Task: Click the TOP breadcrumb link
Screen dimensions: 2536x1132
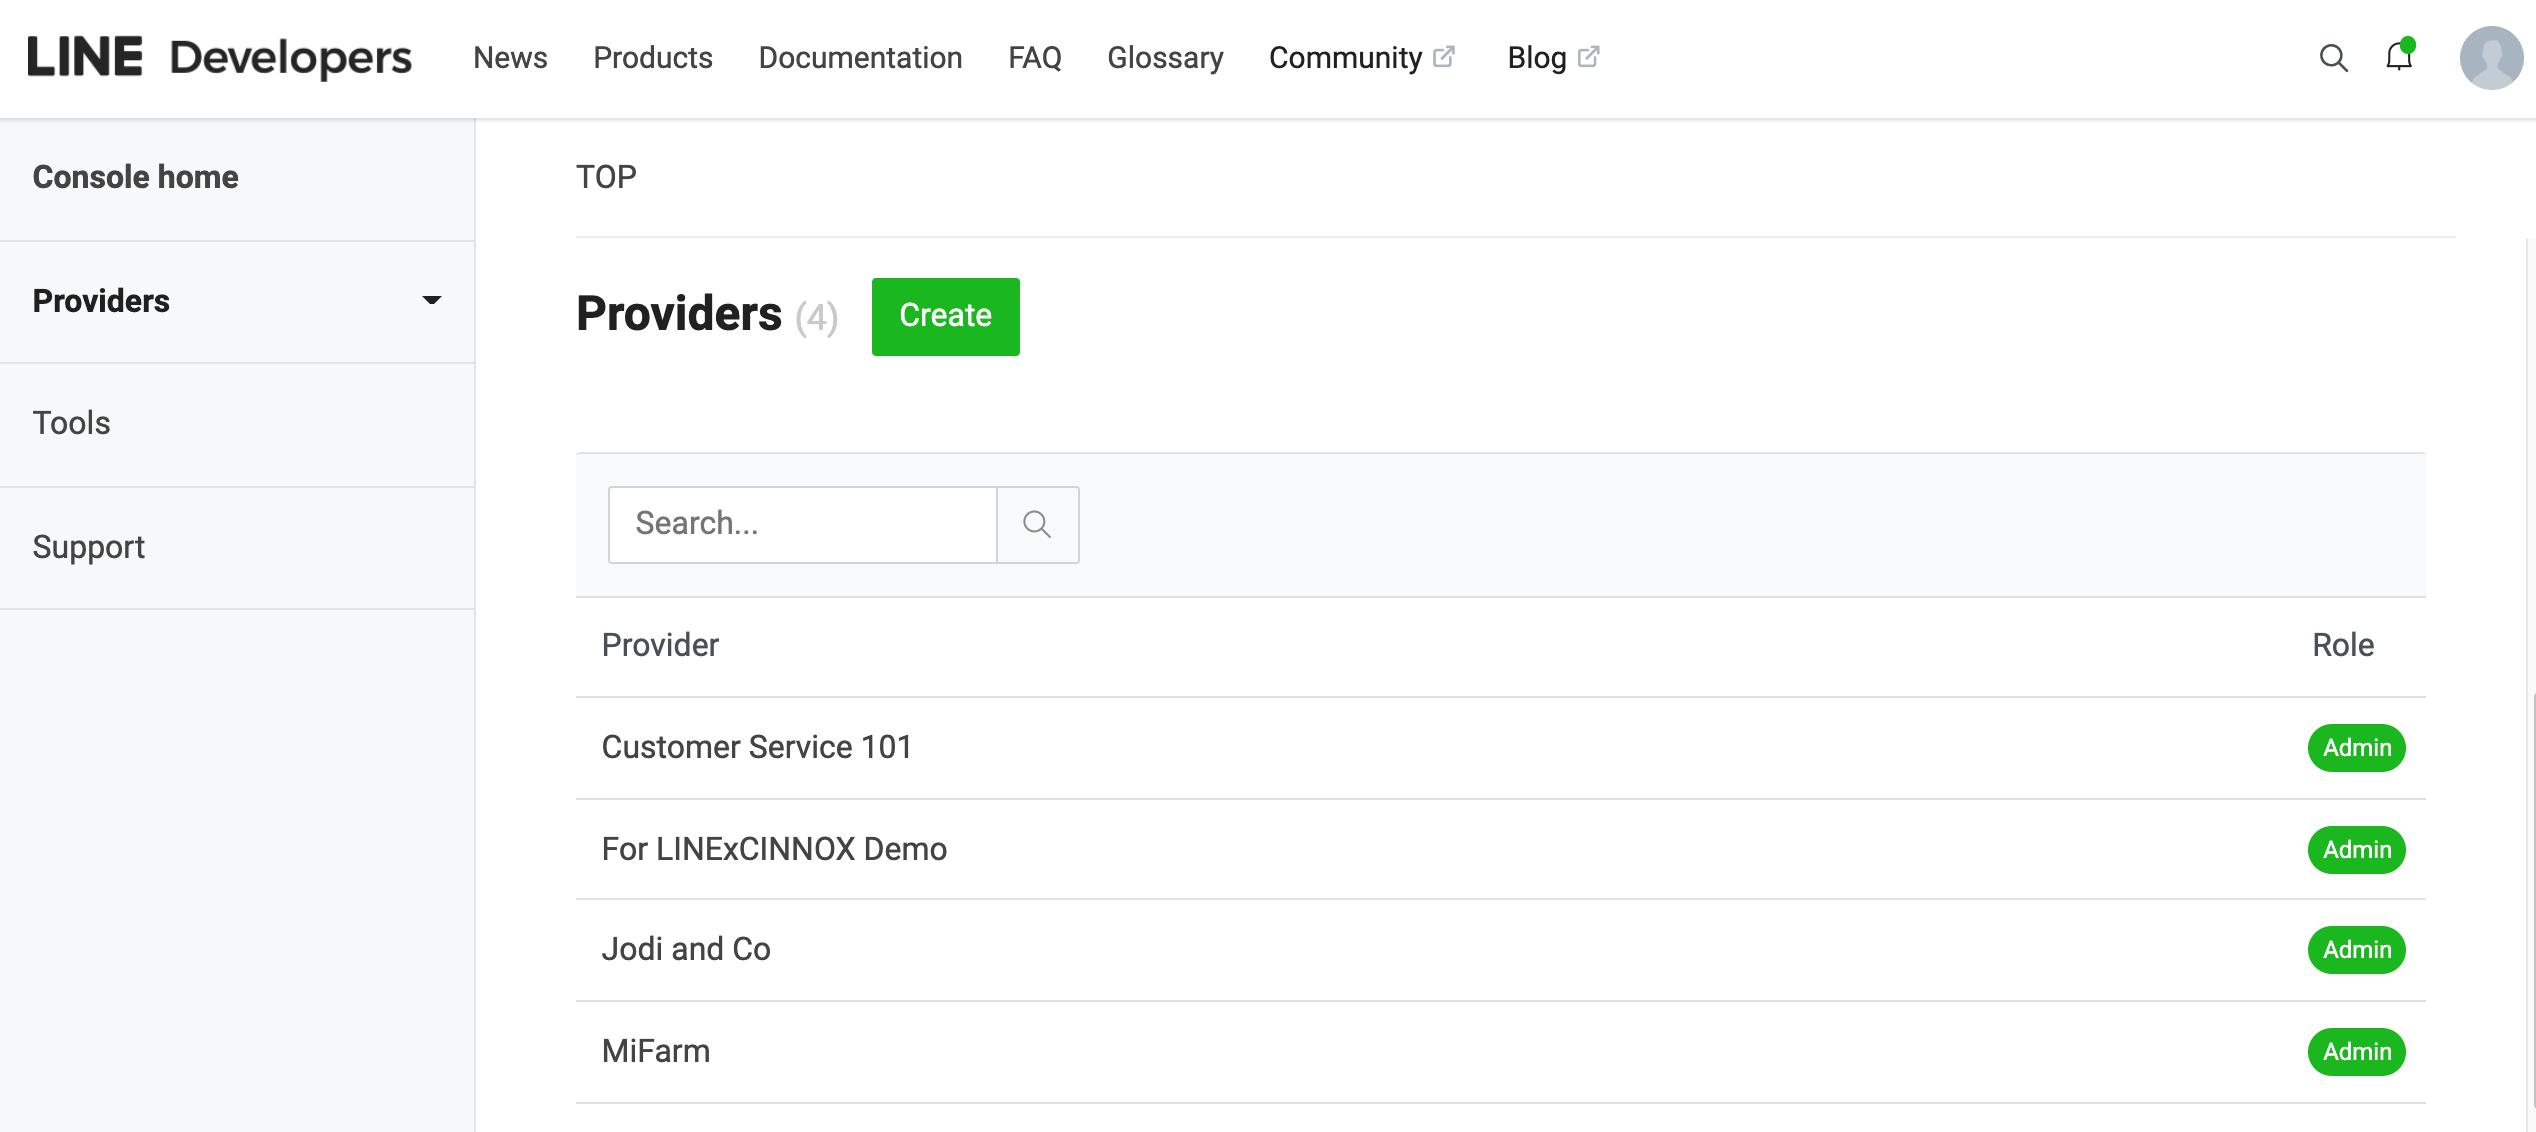Action: [606, 177]
